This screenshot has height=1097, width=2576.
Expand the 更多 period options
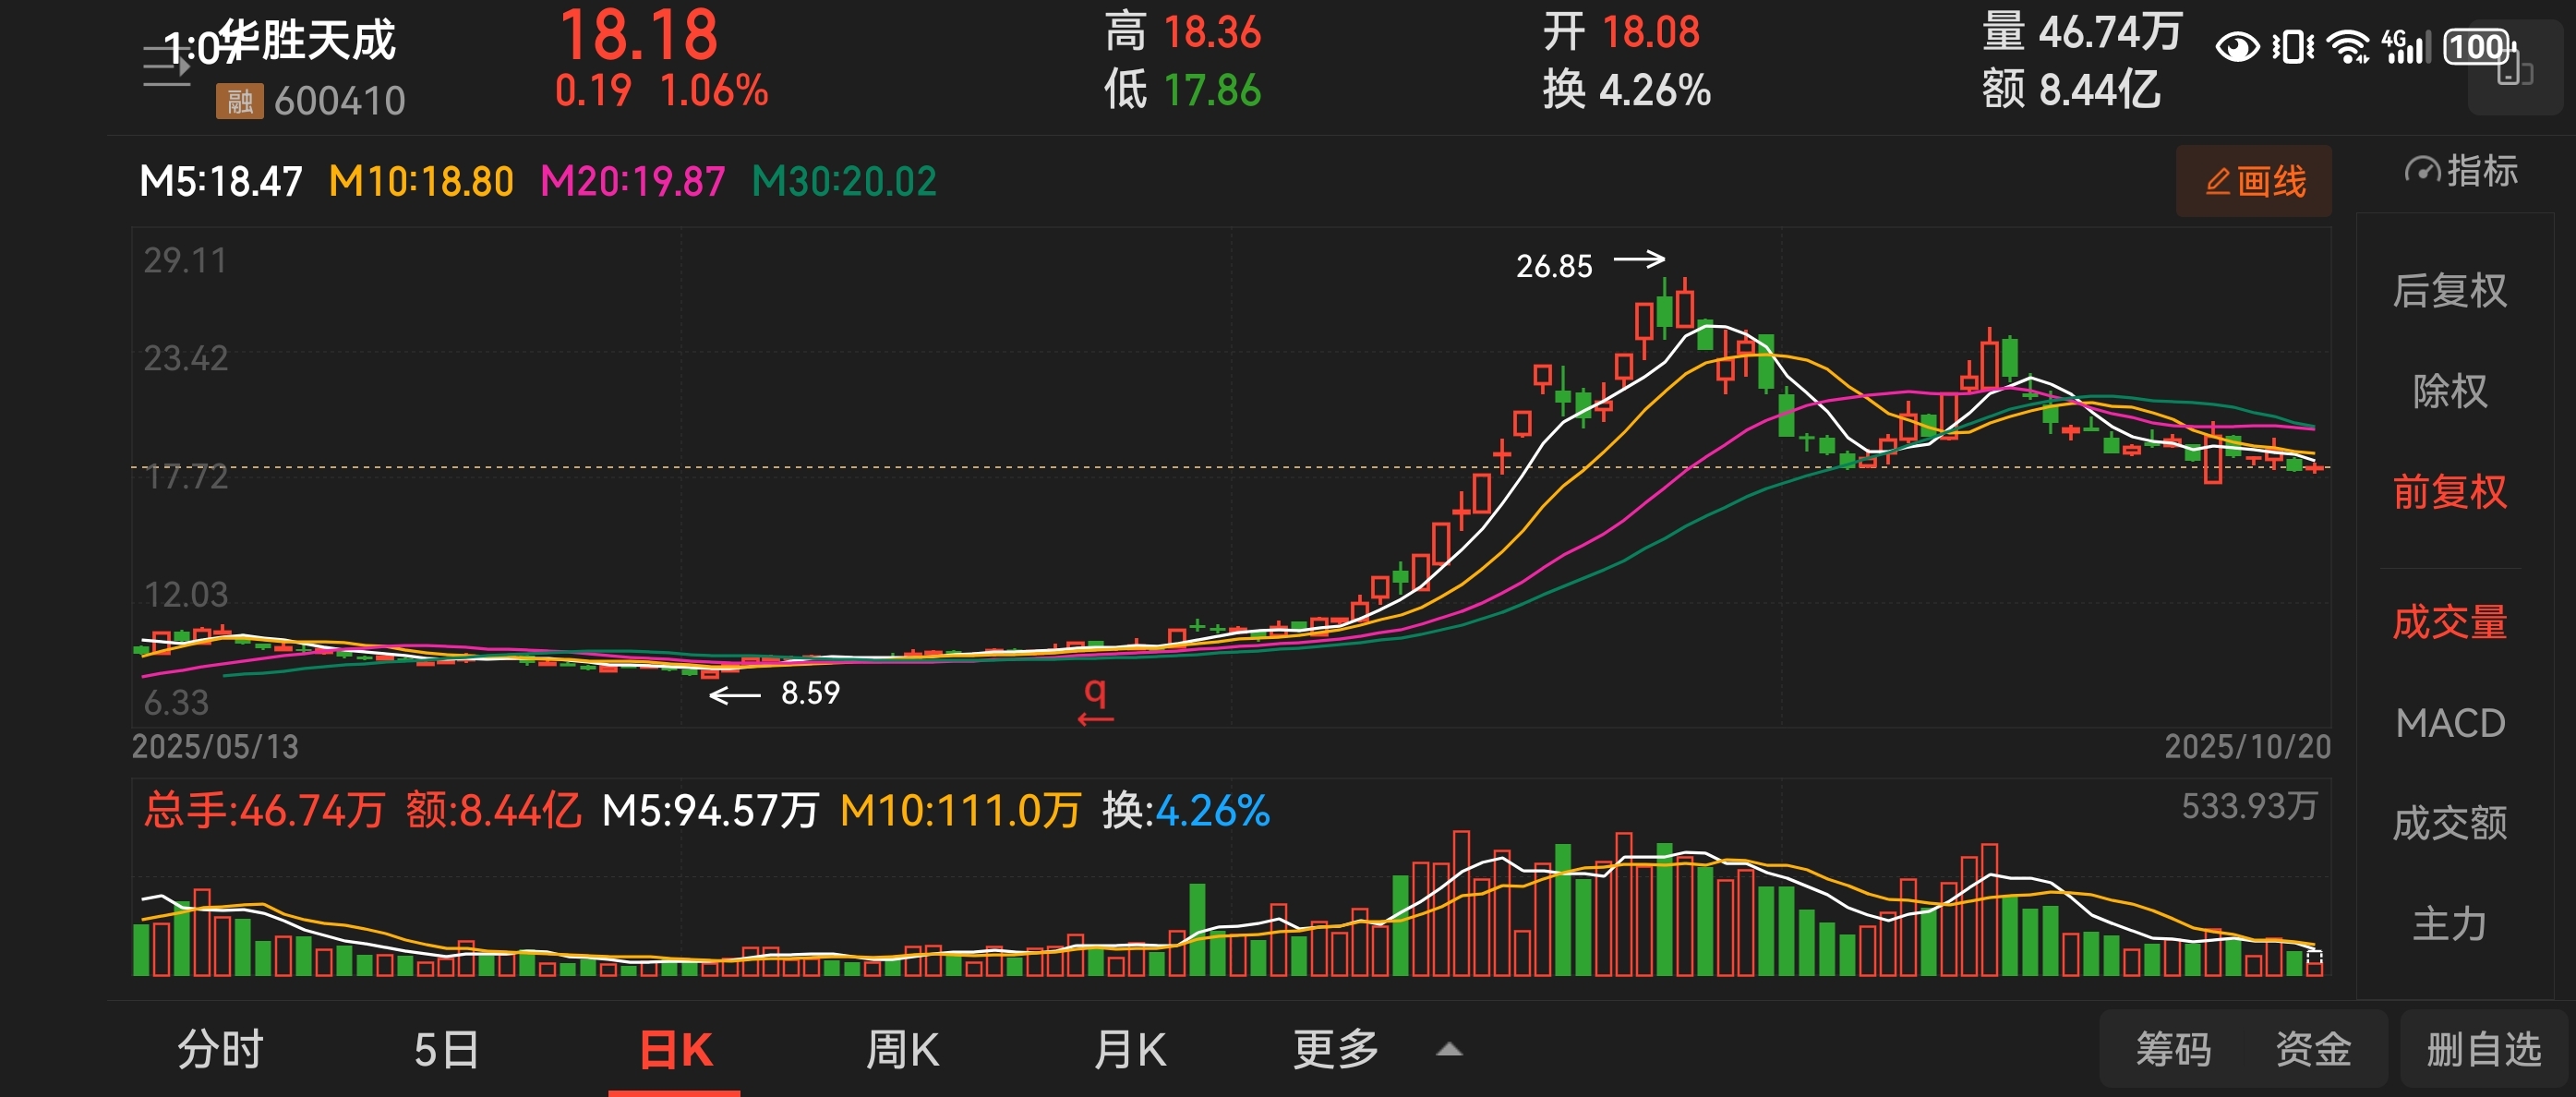pos(1336,1050)
